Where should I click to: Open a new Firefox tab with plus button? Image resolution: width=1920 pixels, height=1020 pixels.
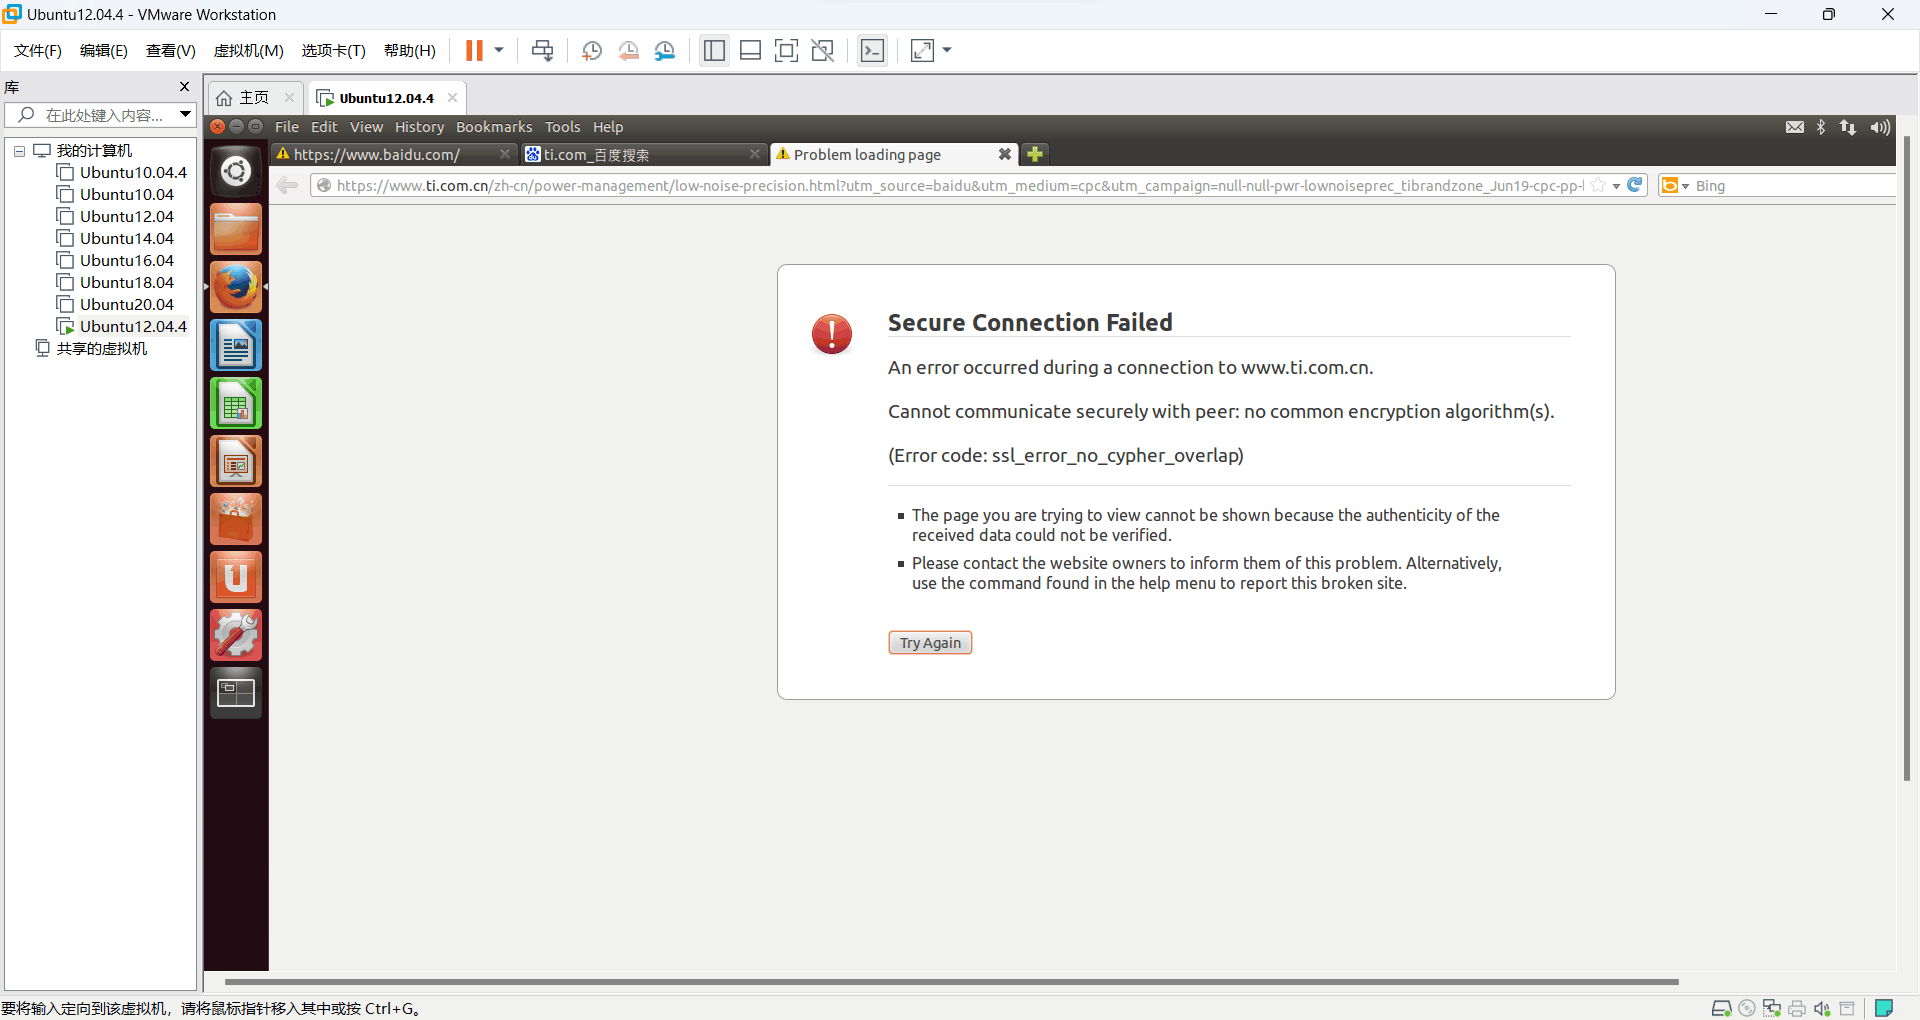tap(1035, 154)
